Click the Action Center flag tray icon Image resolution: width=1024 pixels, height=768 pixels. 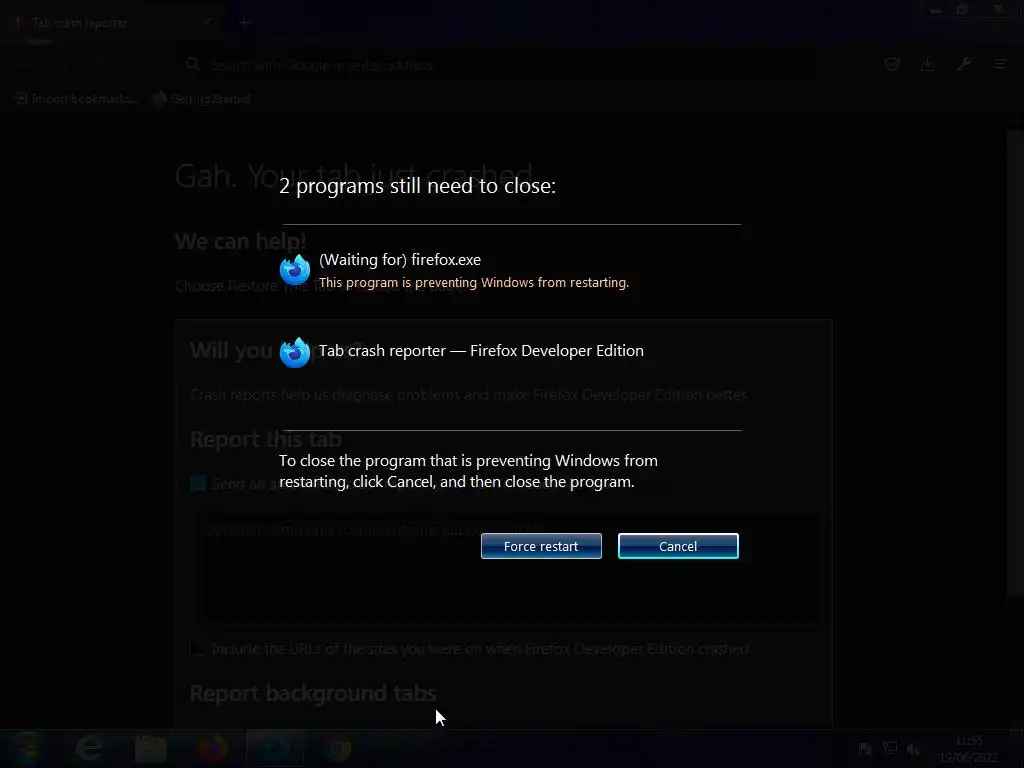(865, 749)
